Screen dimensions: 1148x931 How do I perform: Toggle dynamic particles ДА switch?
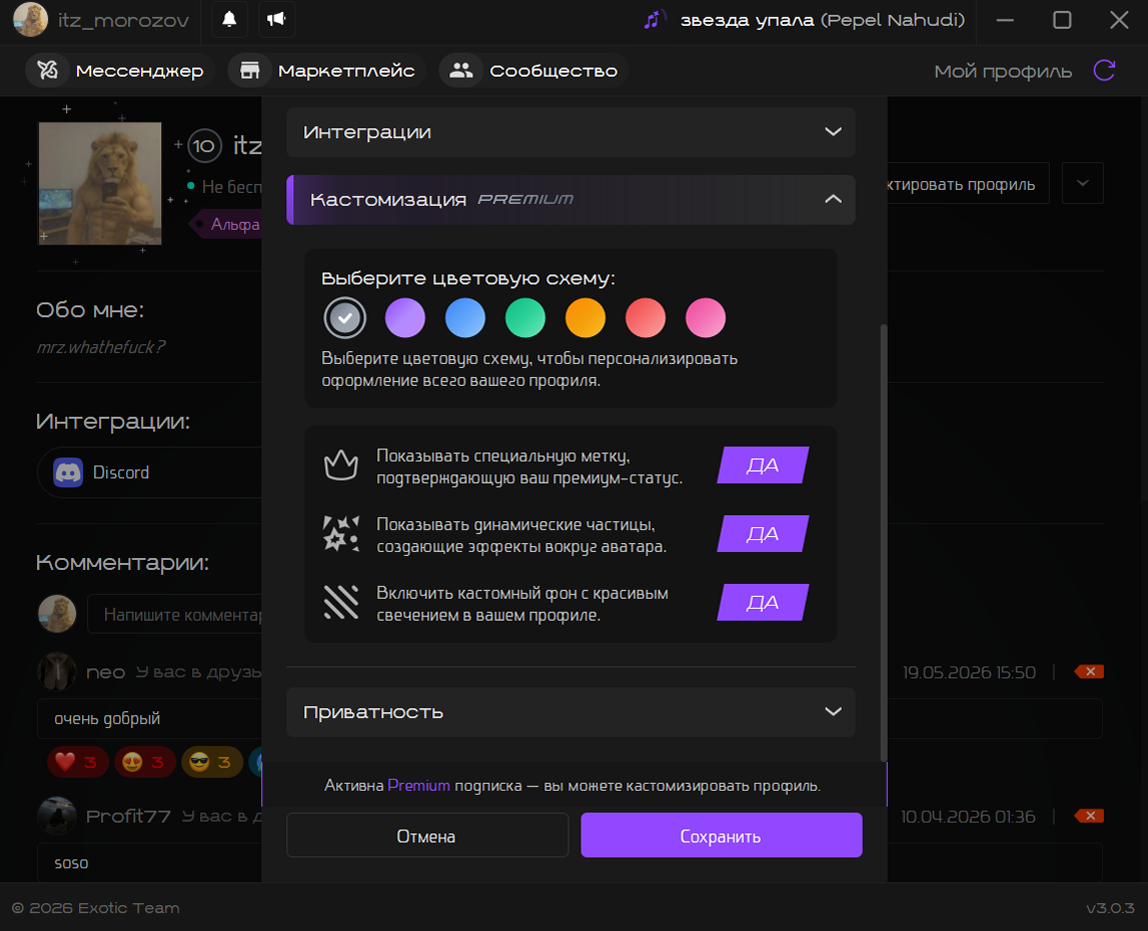click(x=763, y=534)
